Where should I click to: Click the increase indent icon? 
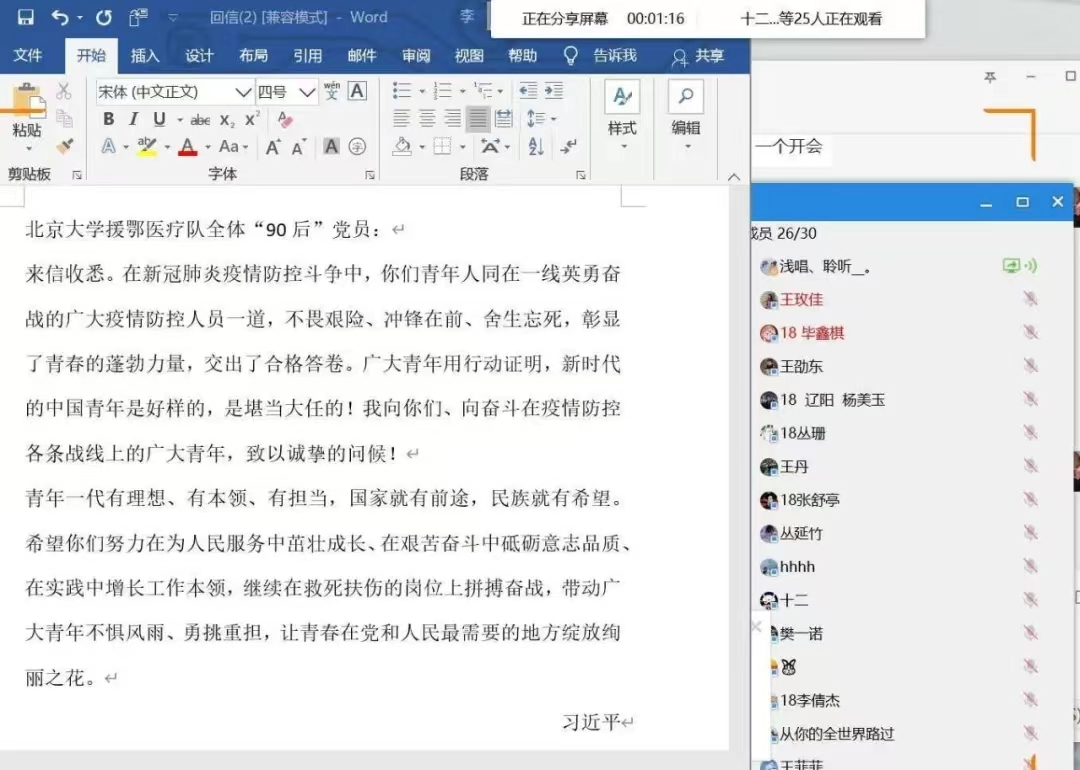tap(552, 91)
